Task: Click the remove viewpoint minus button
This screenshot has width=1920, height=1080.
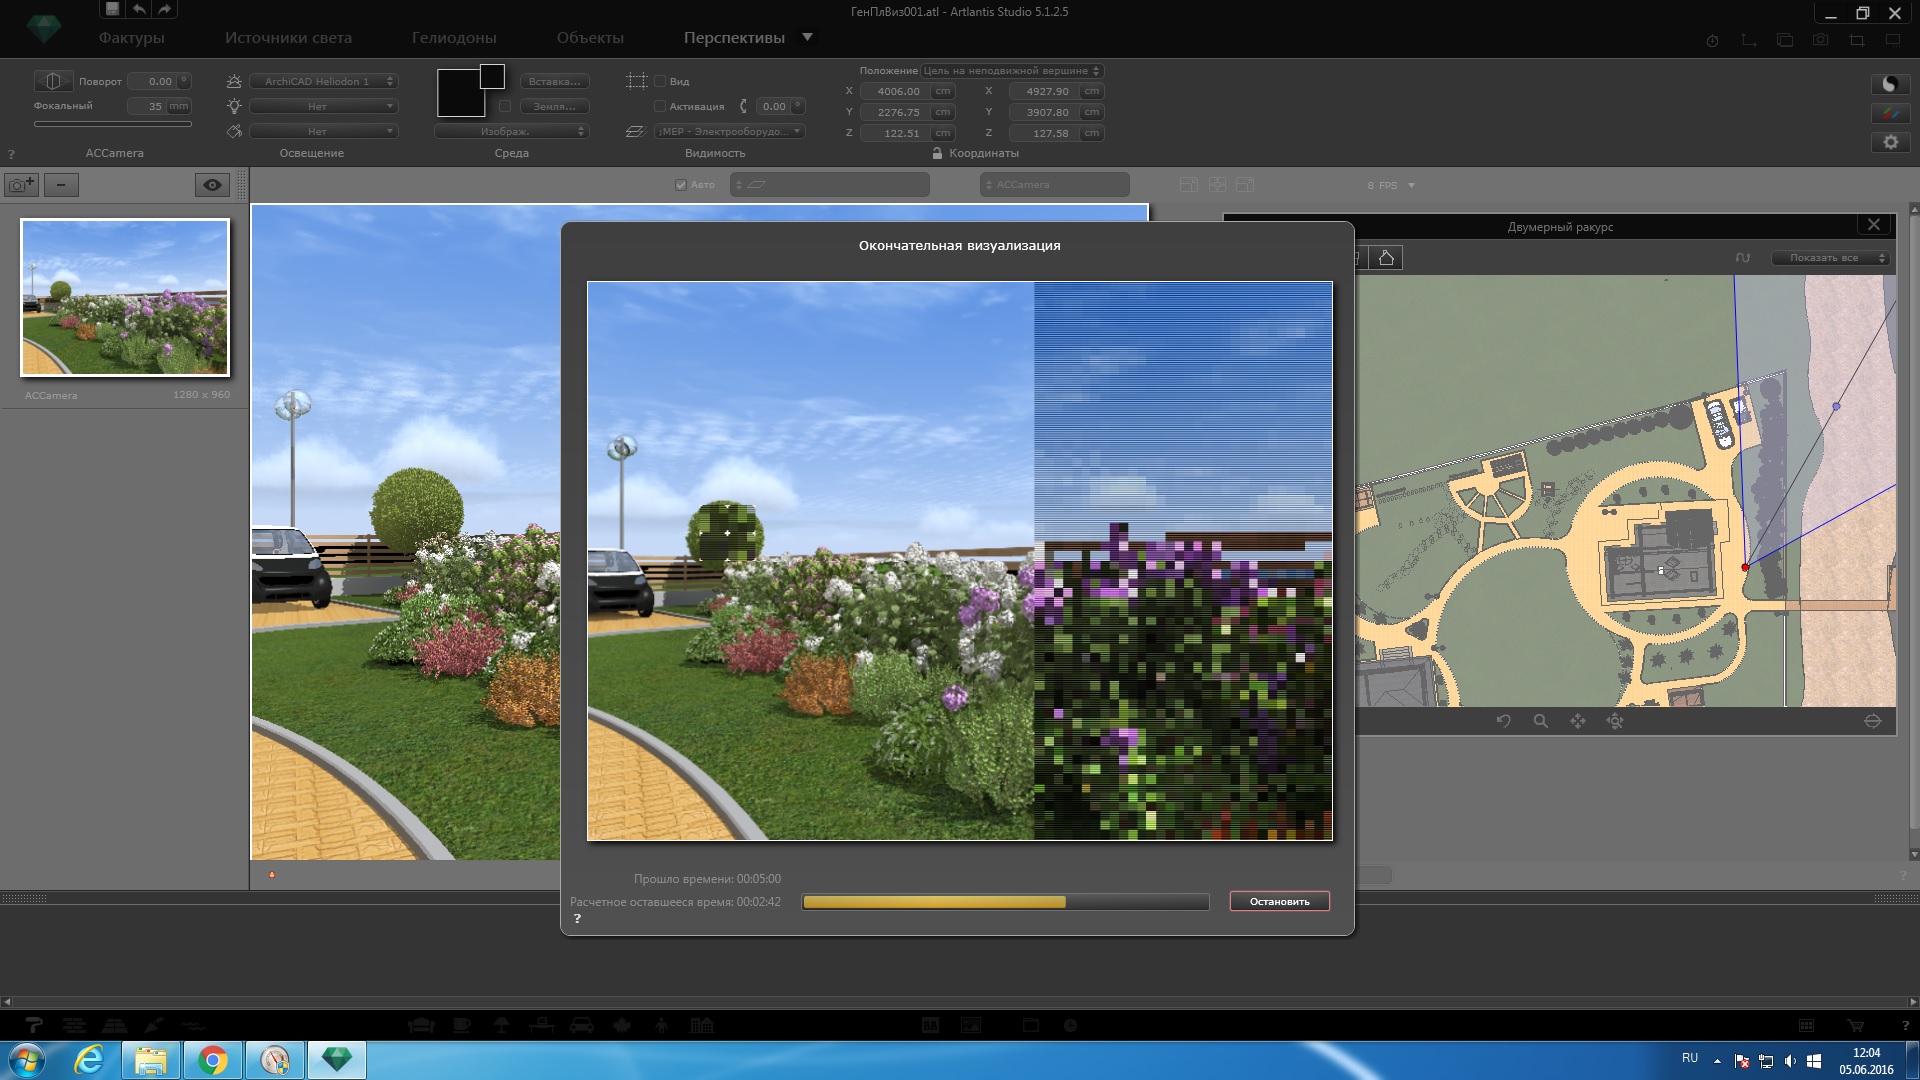Action: coord(61,185)
